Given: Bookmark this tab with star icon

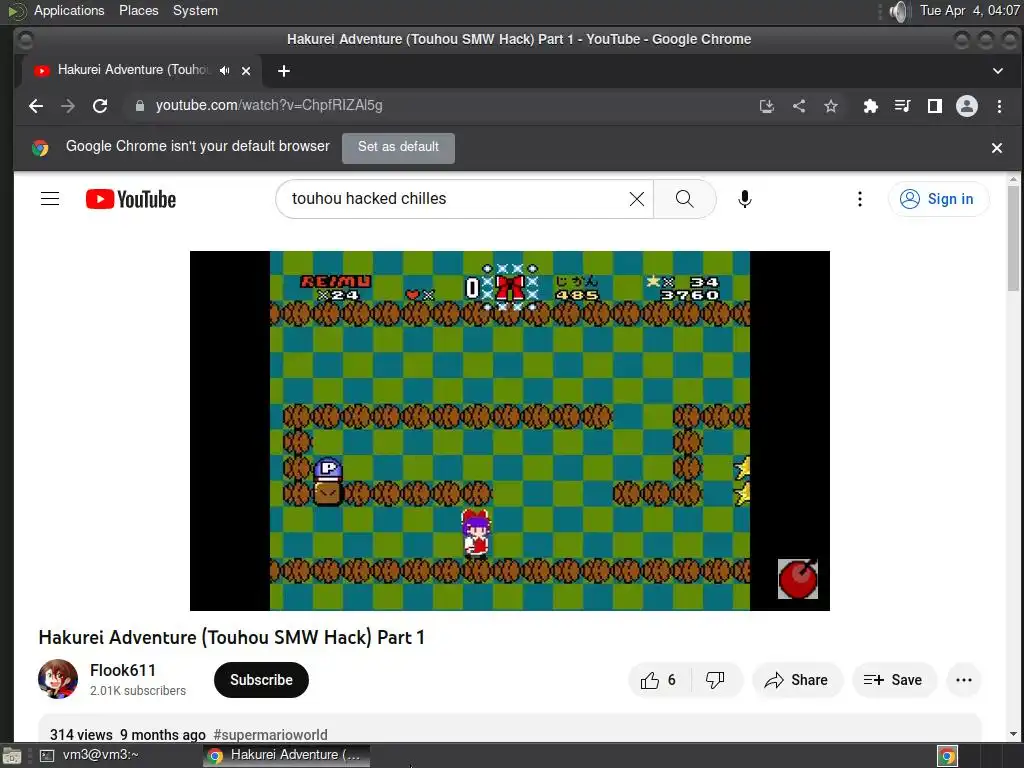Looking at the screenshot, I should point(831,106).
